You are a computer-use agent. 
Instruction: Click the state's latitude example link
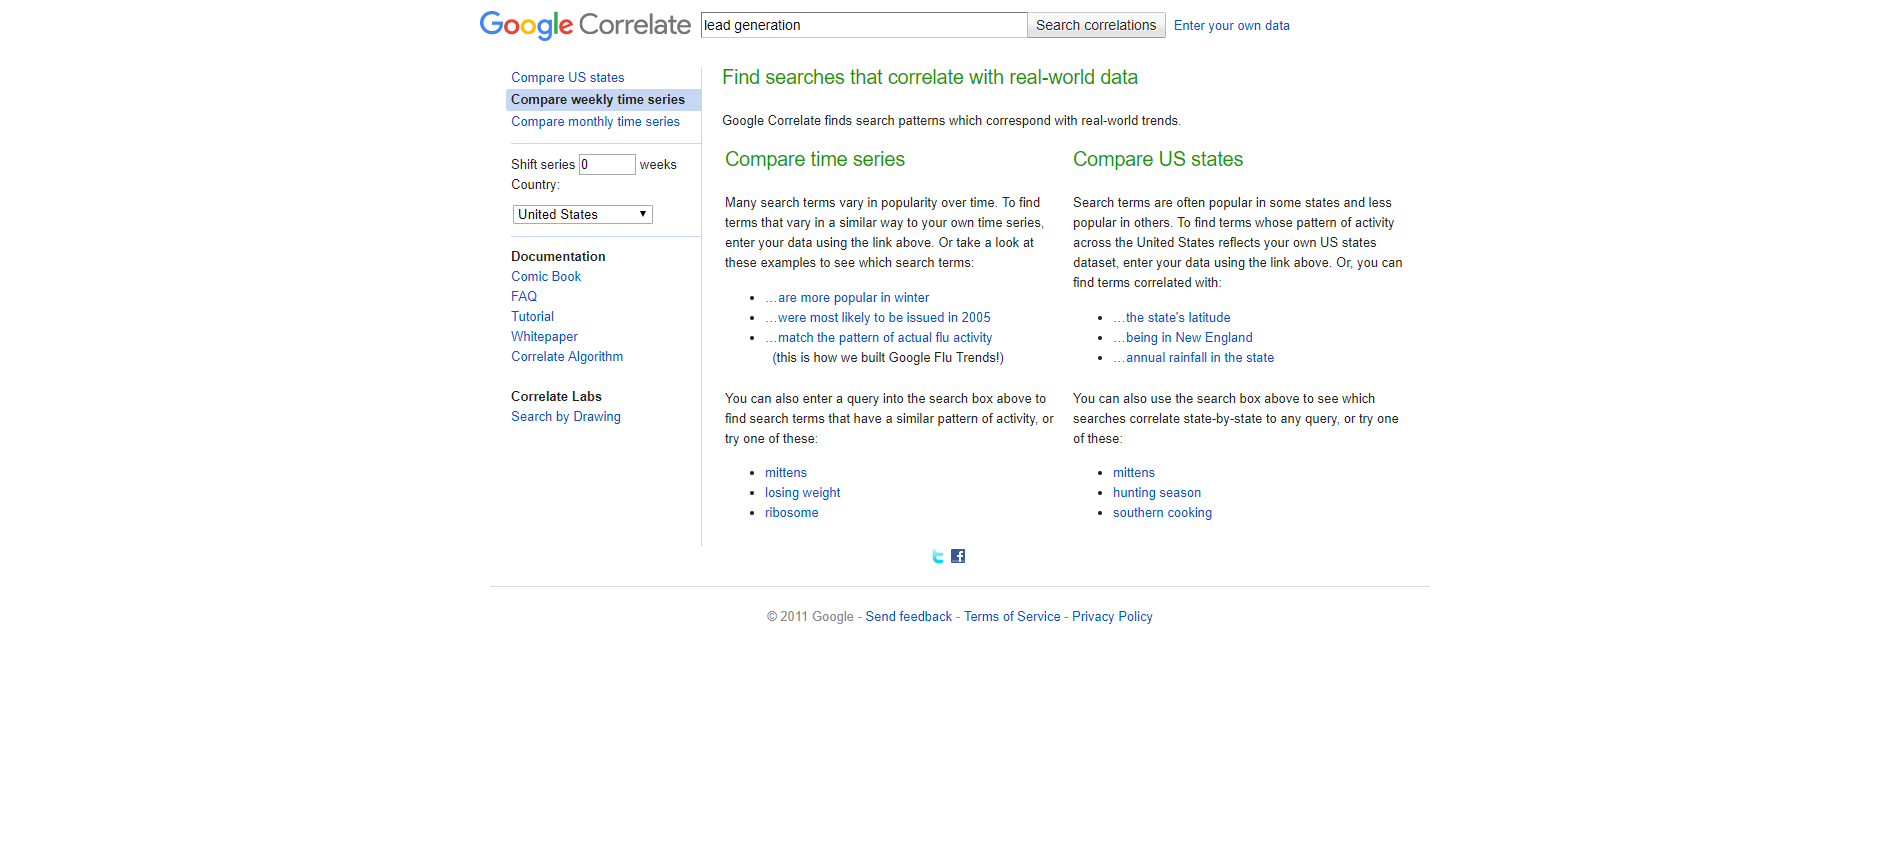point(1172,317)
